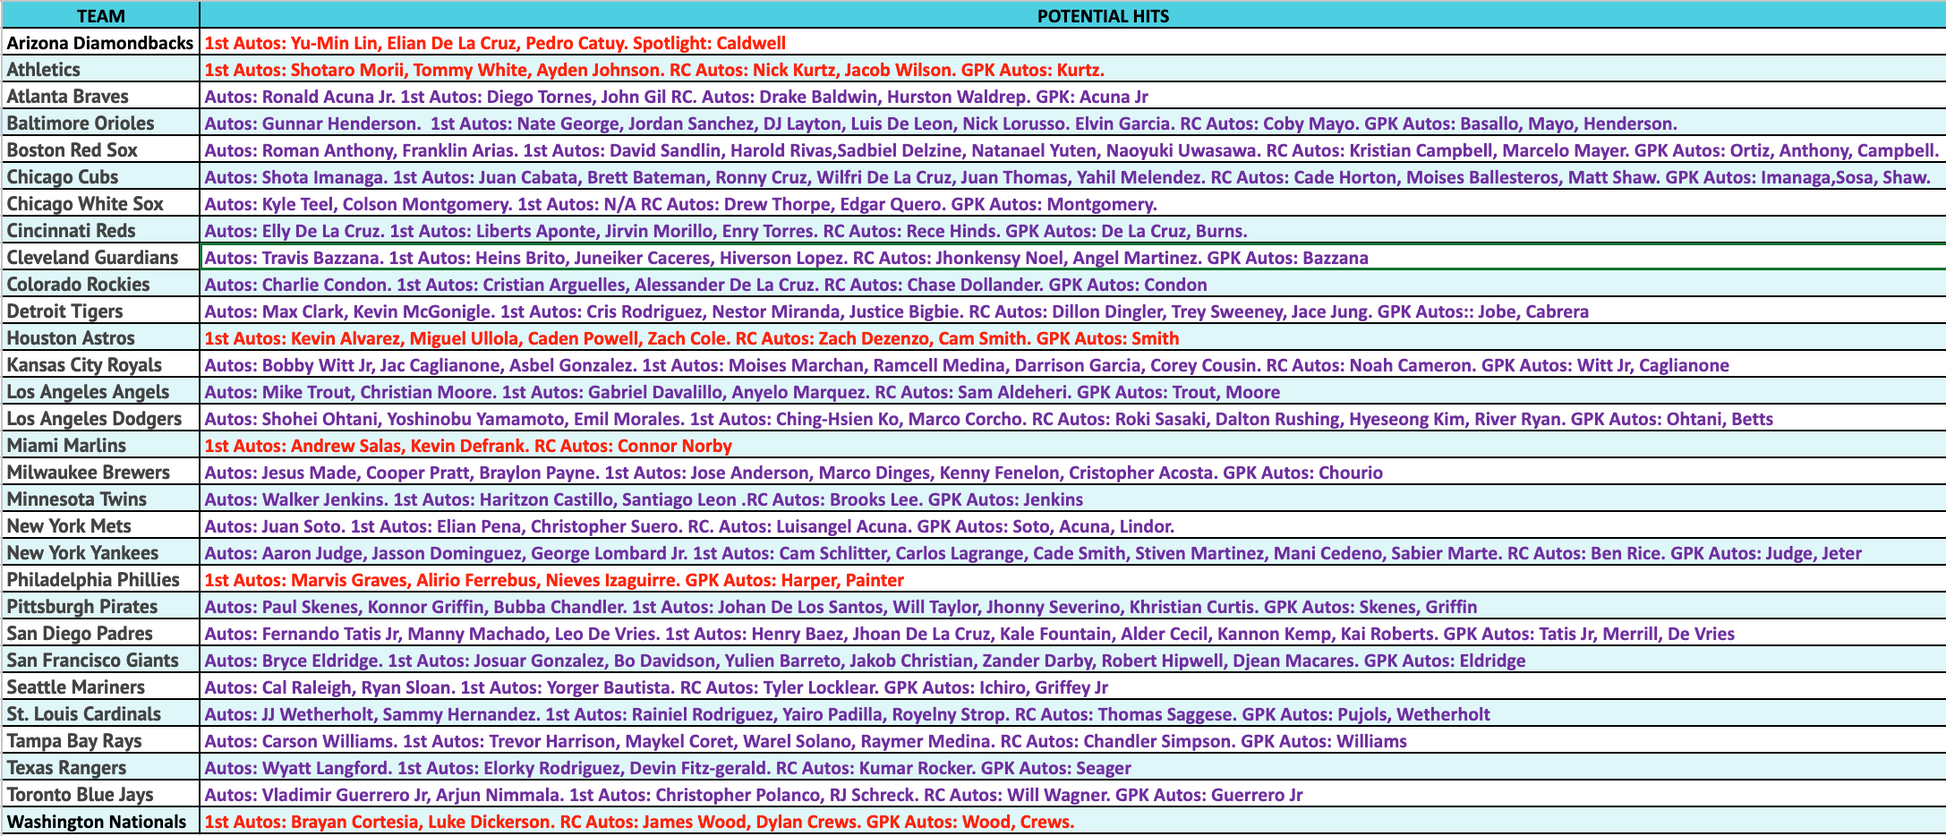Click the Athletics team name cell

tap(100, 70)
